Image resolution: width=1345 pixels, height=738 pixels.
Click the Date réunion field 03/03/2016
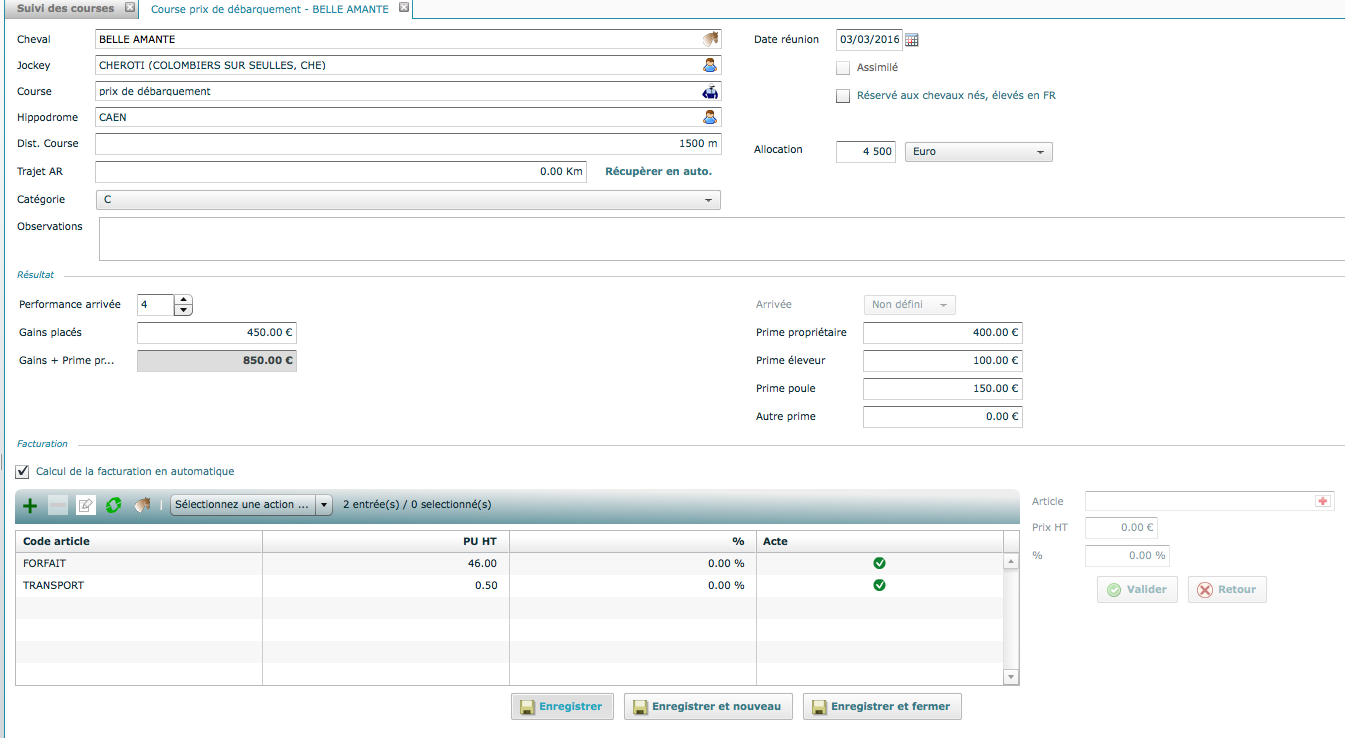[x=869, y=40]
